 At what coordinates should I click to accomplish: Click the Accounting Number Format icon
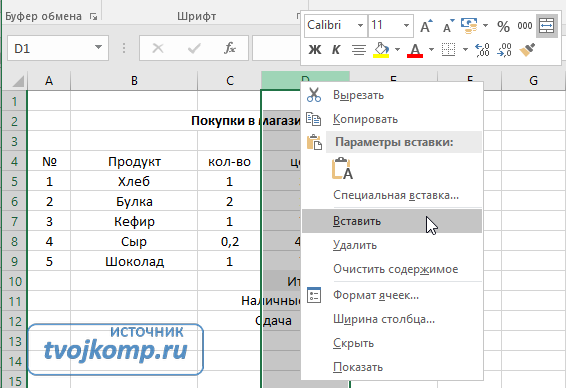pos(469,26)
